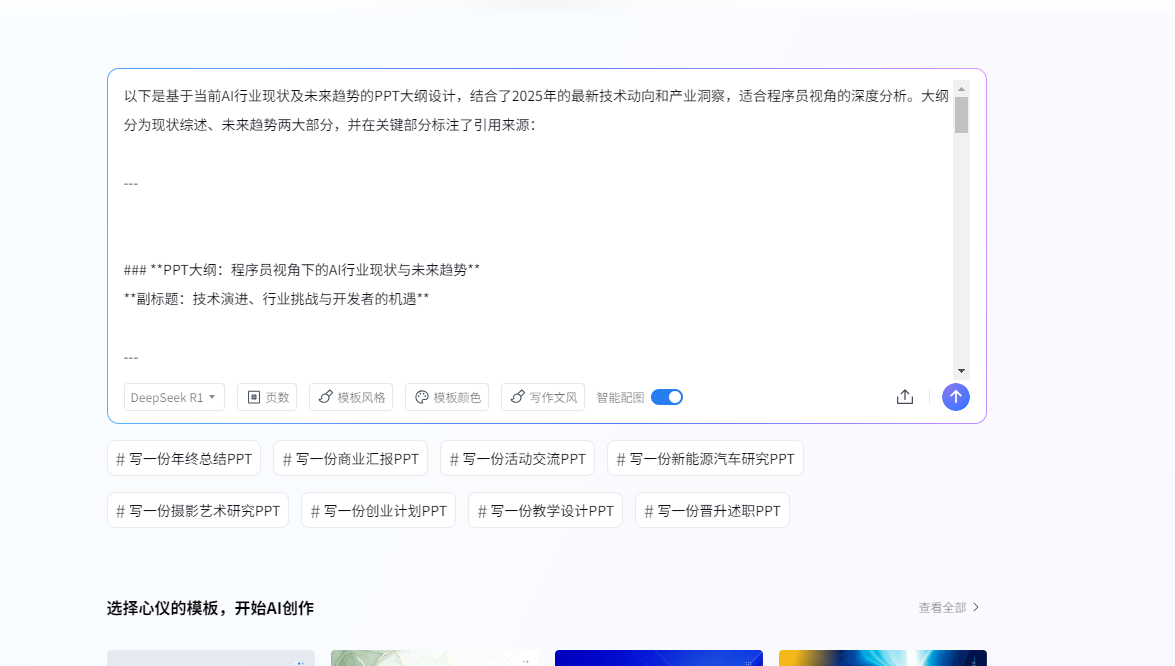Select the 写一份摄影艺术研究PPT suggestion
Image resolution: width=1175 pixels, height=666 pixels.
coord(198,510)
